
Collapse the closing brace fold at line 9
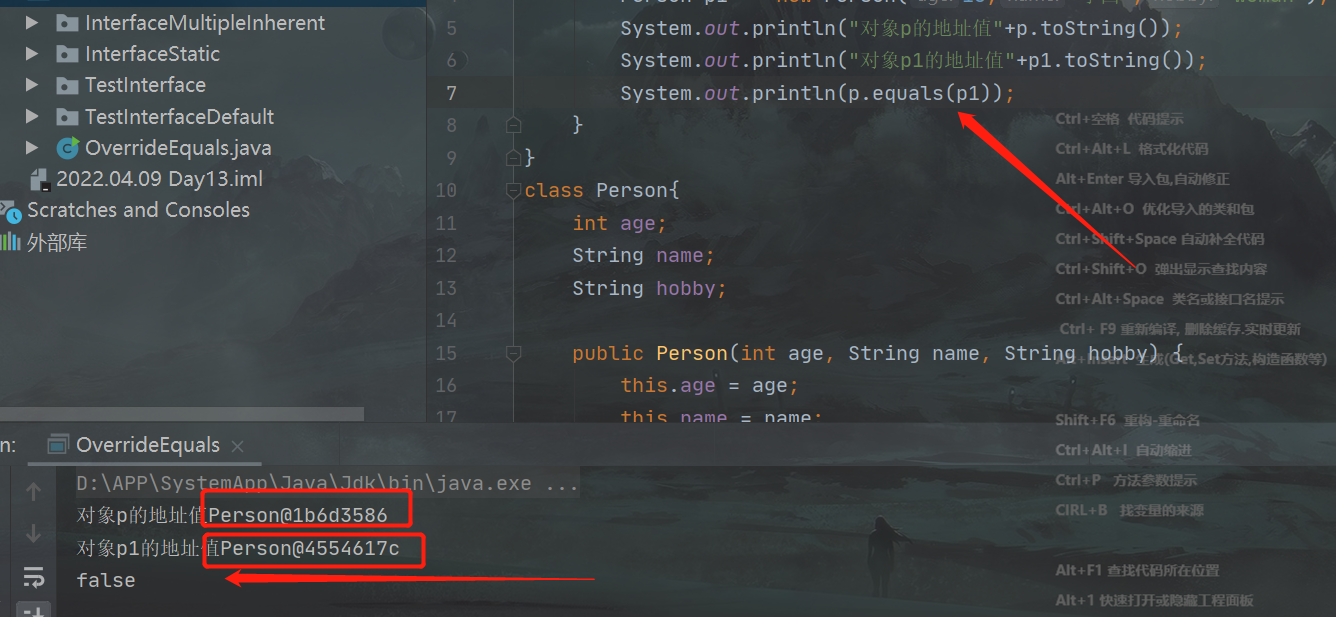[x=513, y=156]
